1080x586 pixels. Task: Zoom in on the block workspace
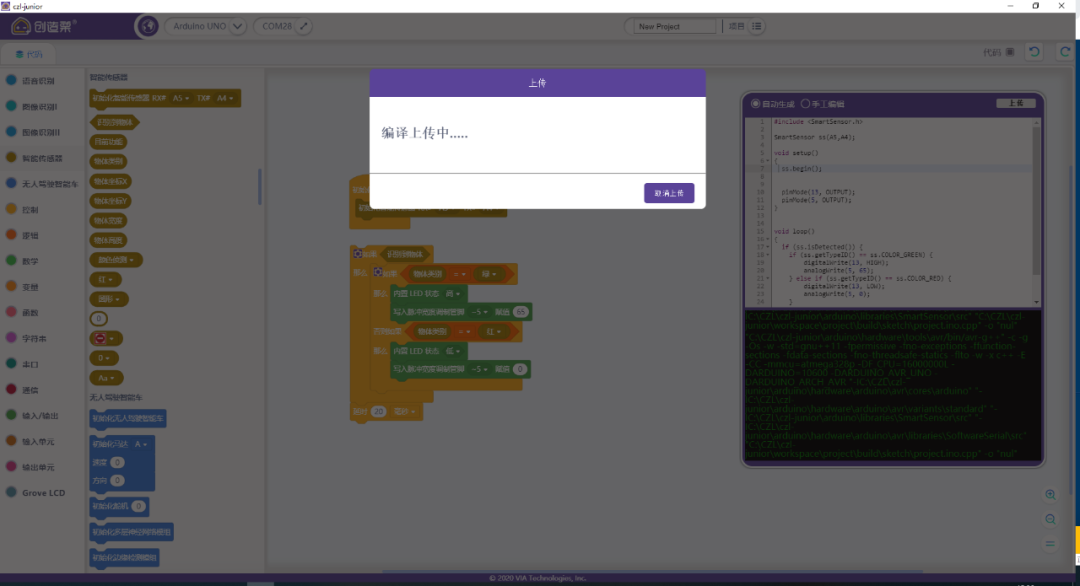click(1050, 495)
